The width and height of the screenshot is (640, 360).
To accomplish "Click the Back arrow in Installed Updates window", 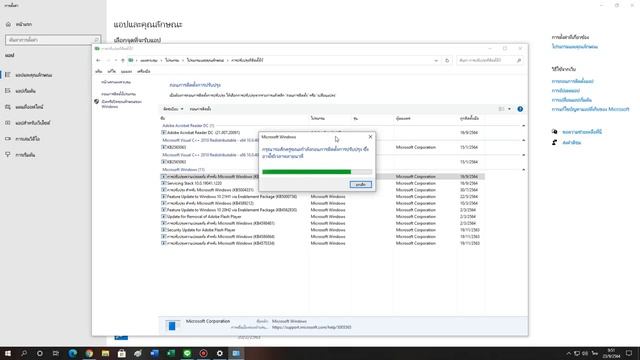I will (x=98, y=60).
